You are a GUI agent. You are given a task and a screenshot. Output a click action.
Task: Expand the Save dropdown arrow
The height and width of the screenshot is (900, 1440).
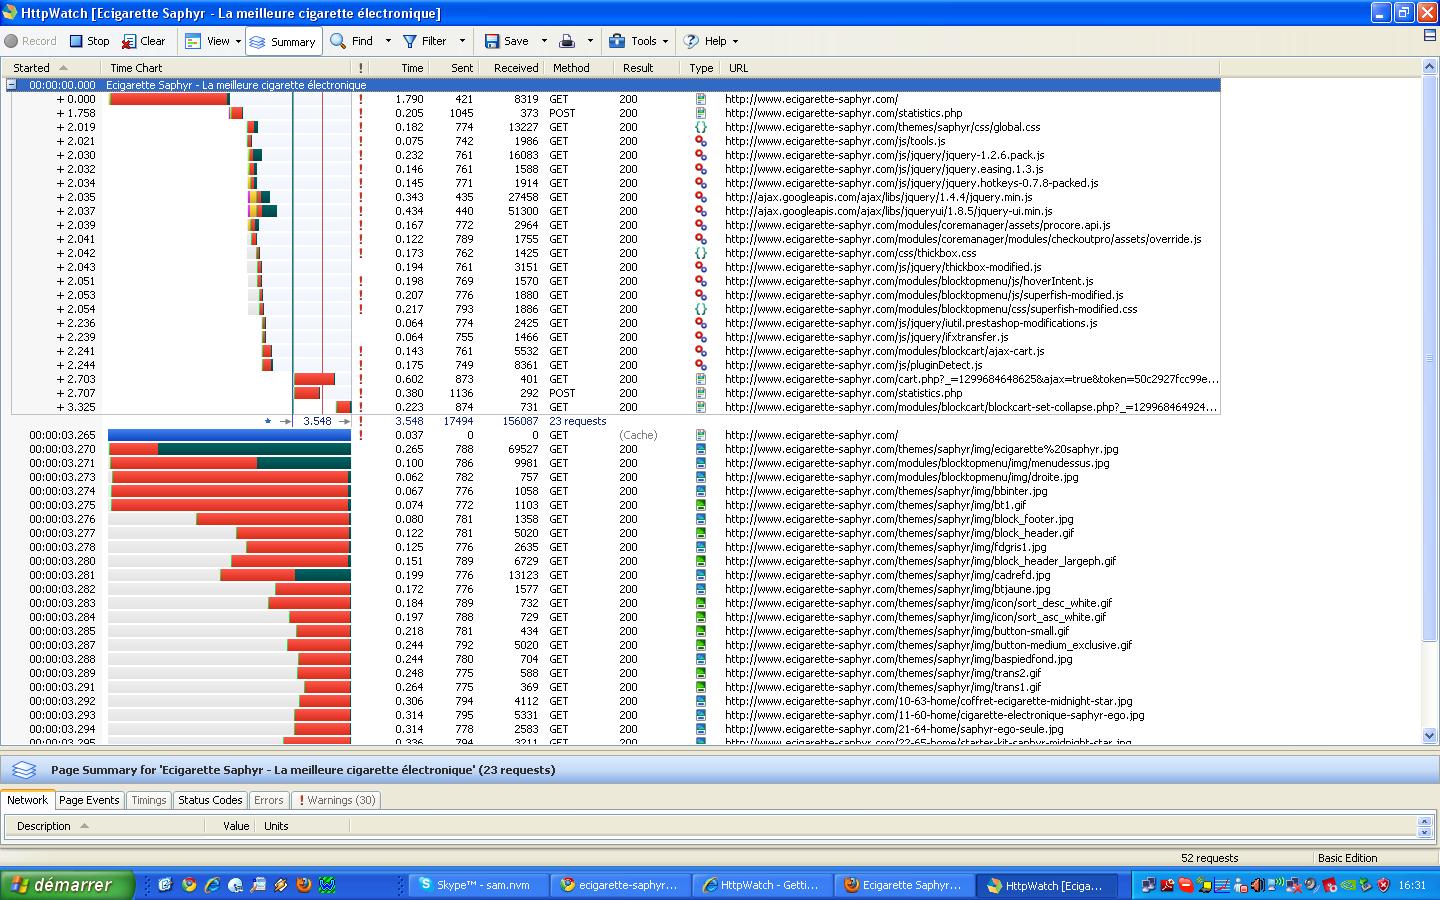pyautogui.click(x=544, y=41)
